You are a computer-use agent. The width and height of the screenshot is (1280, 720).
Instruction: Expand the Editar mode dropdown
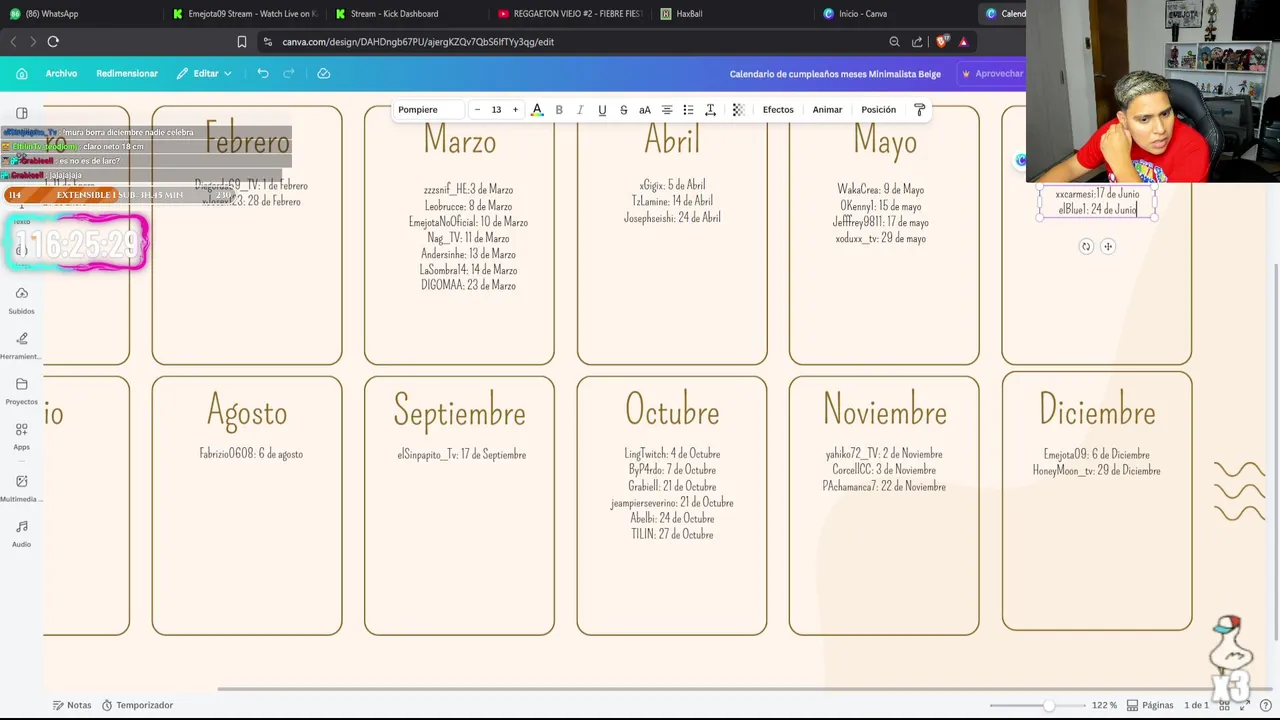point(204,73)
